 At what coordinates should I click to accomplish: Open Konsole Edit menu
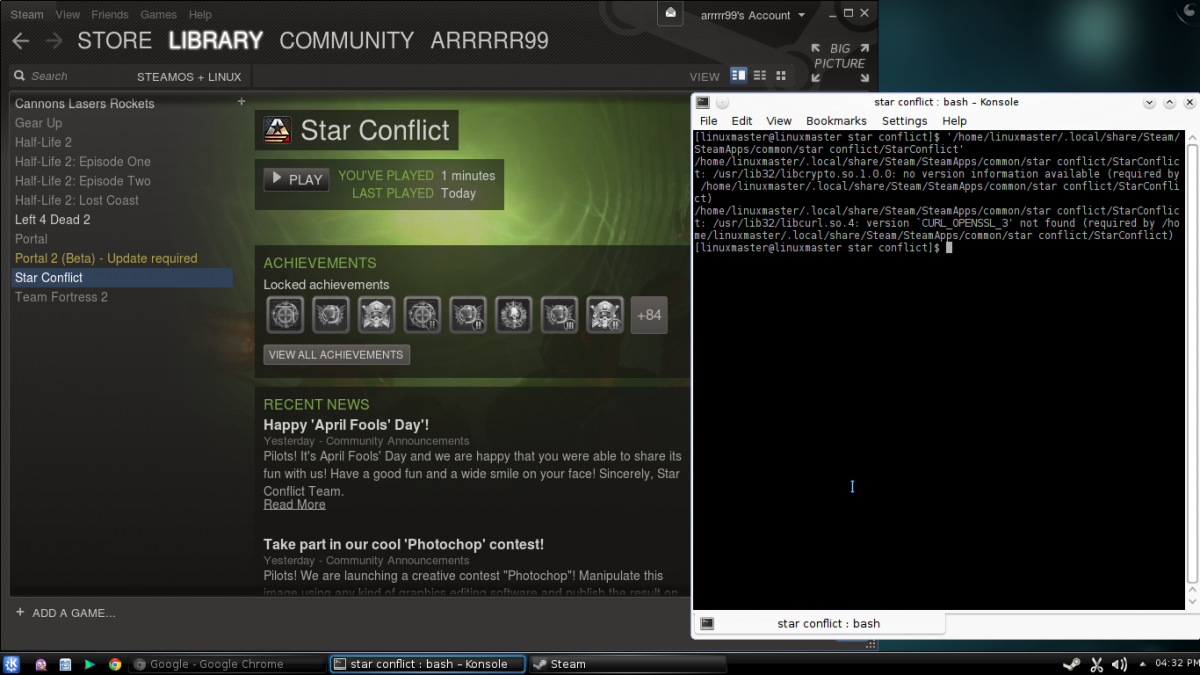coord(741,121)
